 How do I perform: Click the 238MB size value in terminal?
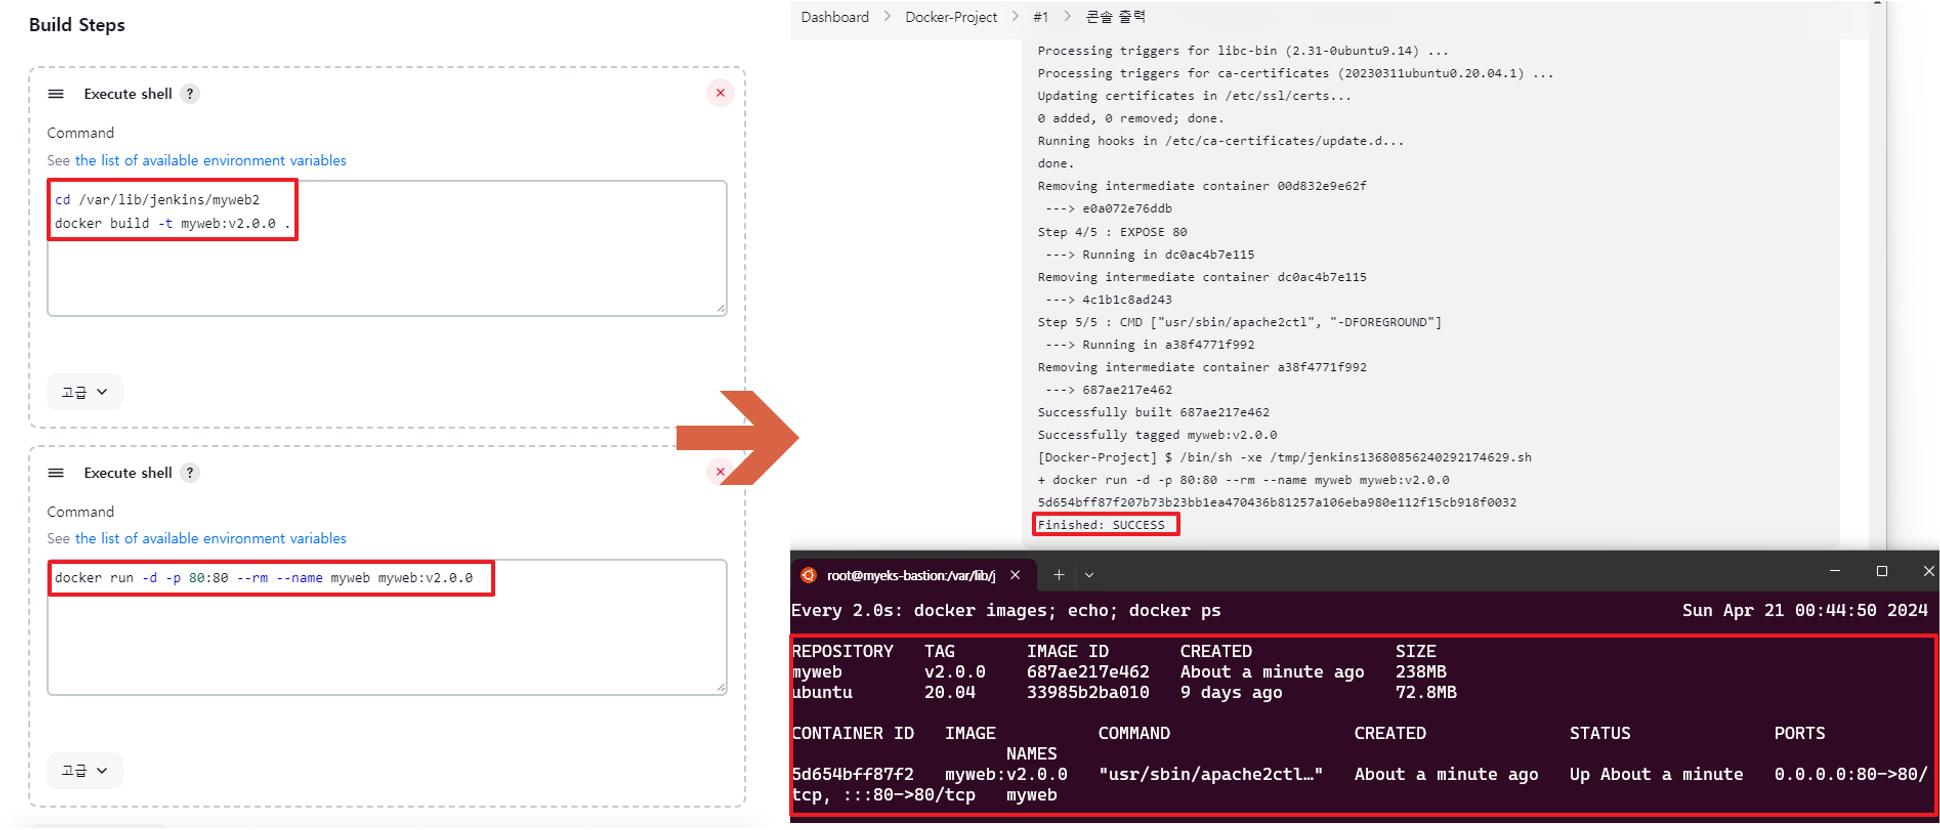[1421, 672]
